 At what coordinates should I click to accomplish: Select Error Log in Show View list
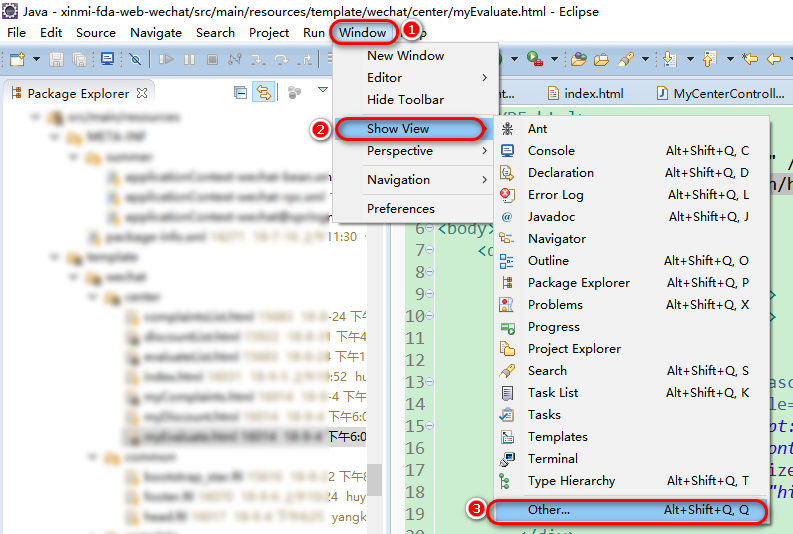[632, 195]
